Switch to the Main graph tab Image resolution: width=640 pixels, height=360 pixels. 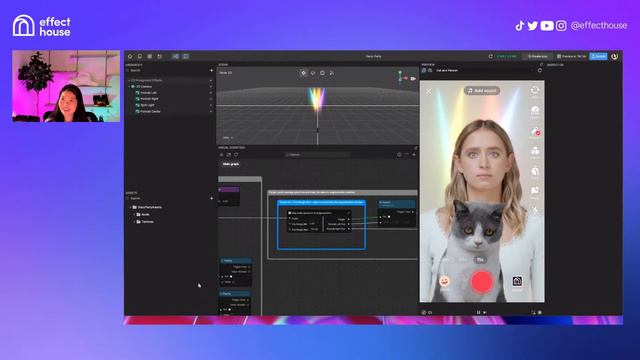point(231,164)
